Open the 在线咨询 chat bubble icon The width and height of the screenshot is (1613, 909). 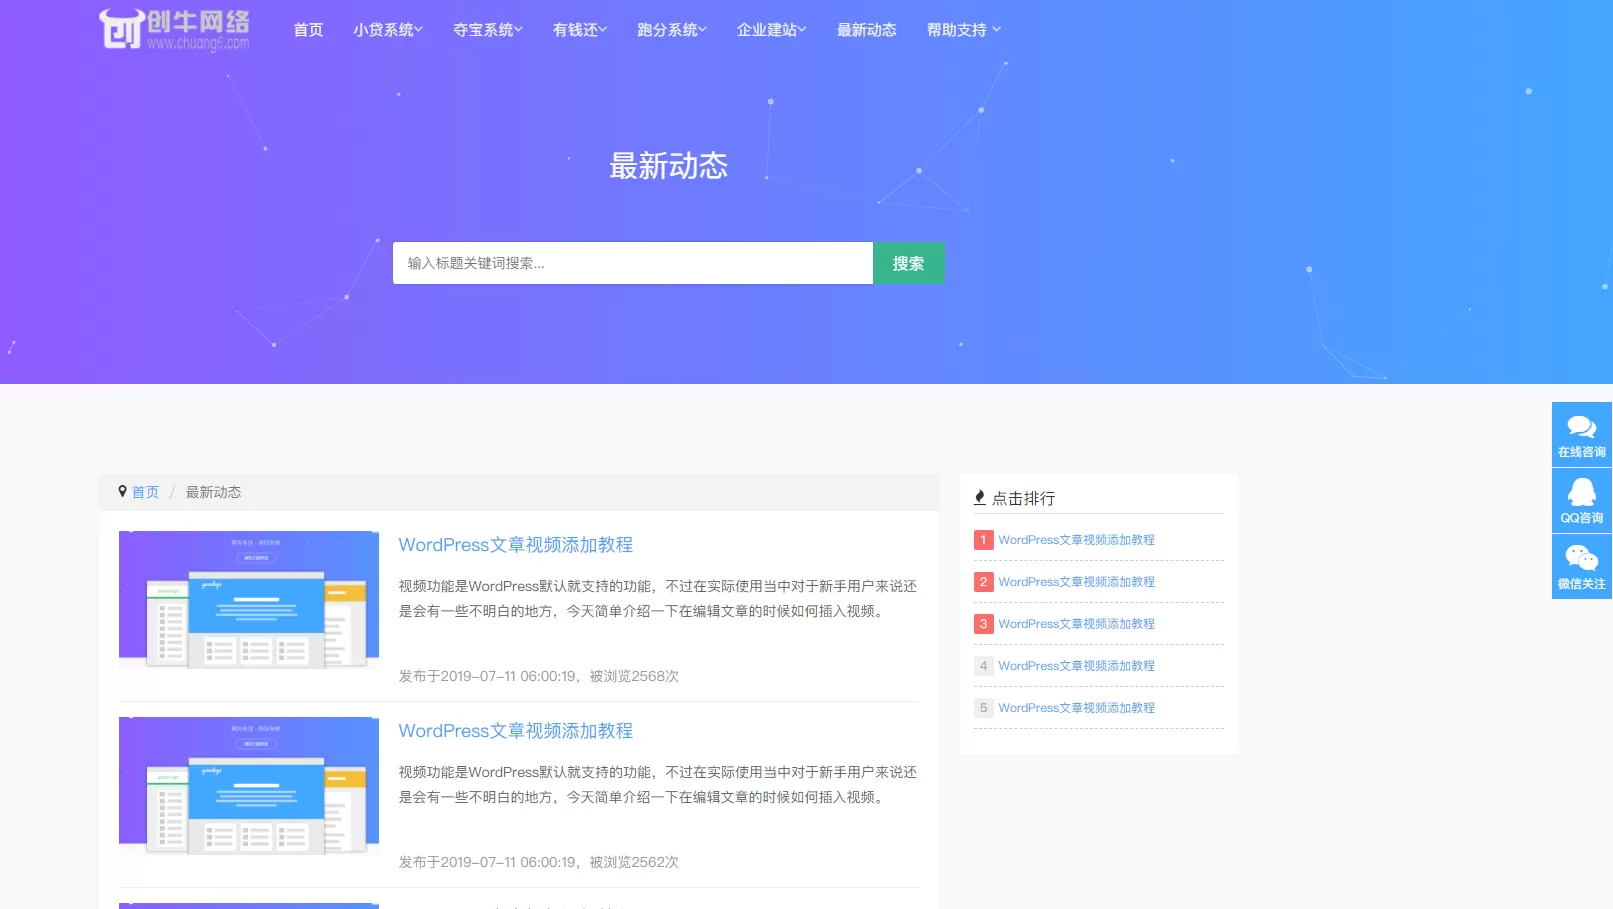coord(1581,428)
